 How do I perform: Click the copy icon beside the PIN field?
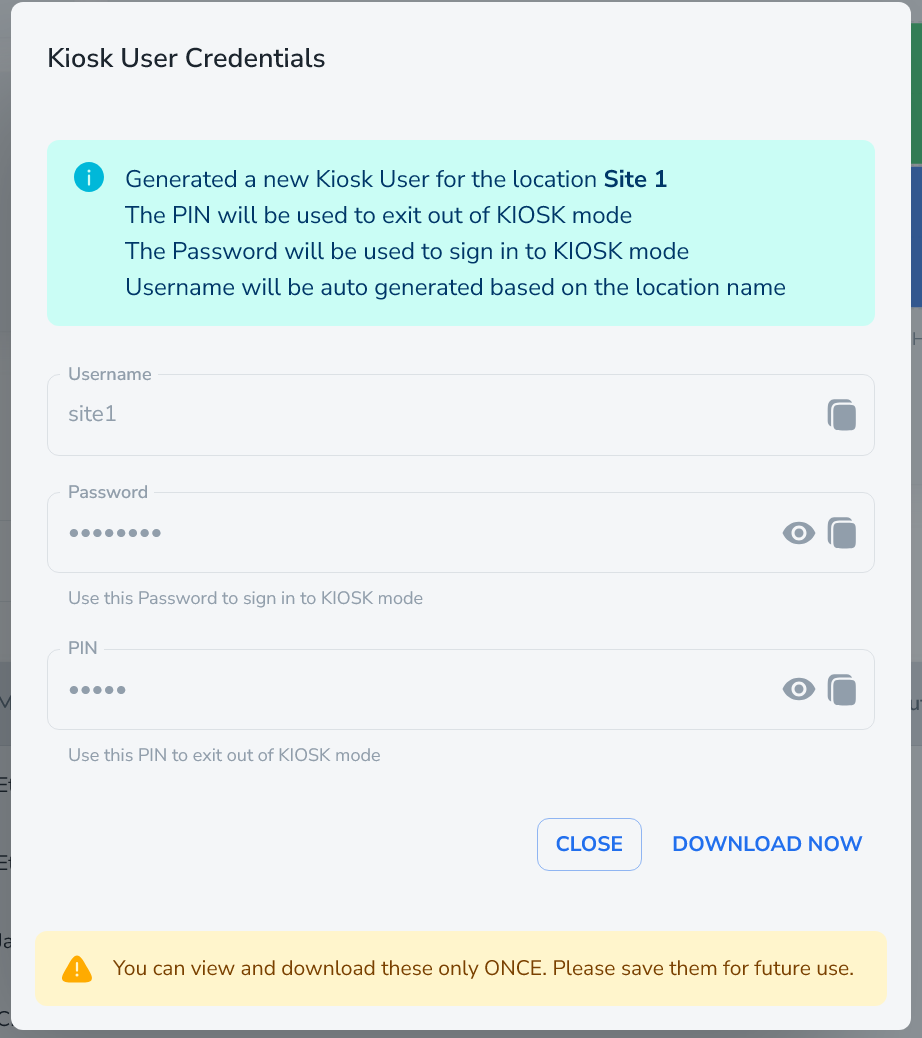click(x=842, y=689)
